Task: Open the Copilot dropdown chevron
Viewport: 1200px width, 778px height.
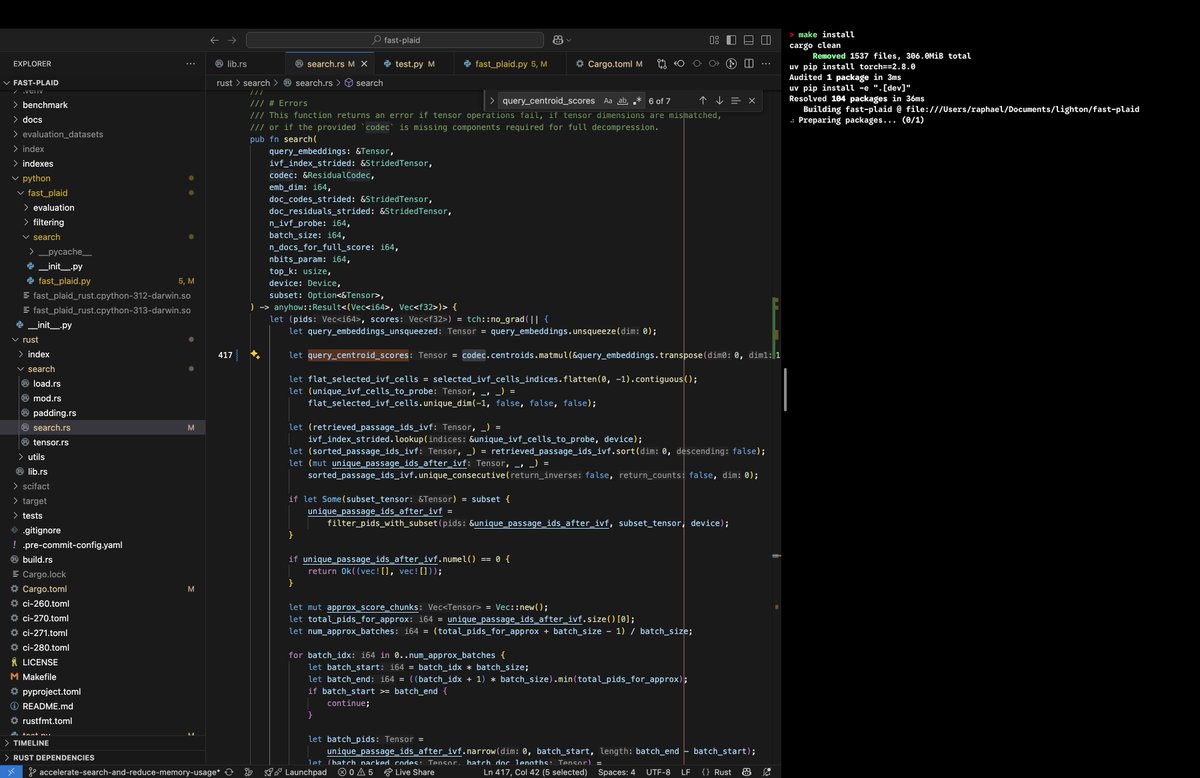Action: [570, 40]
